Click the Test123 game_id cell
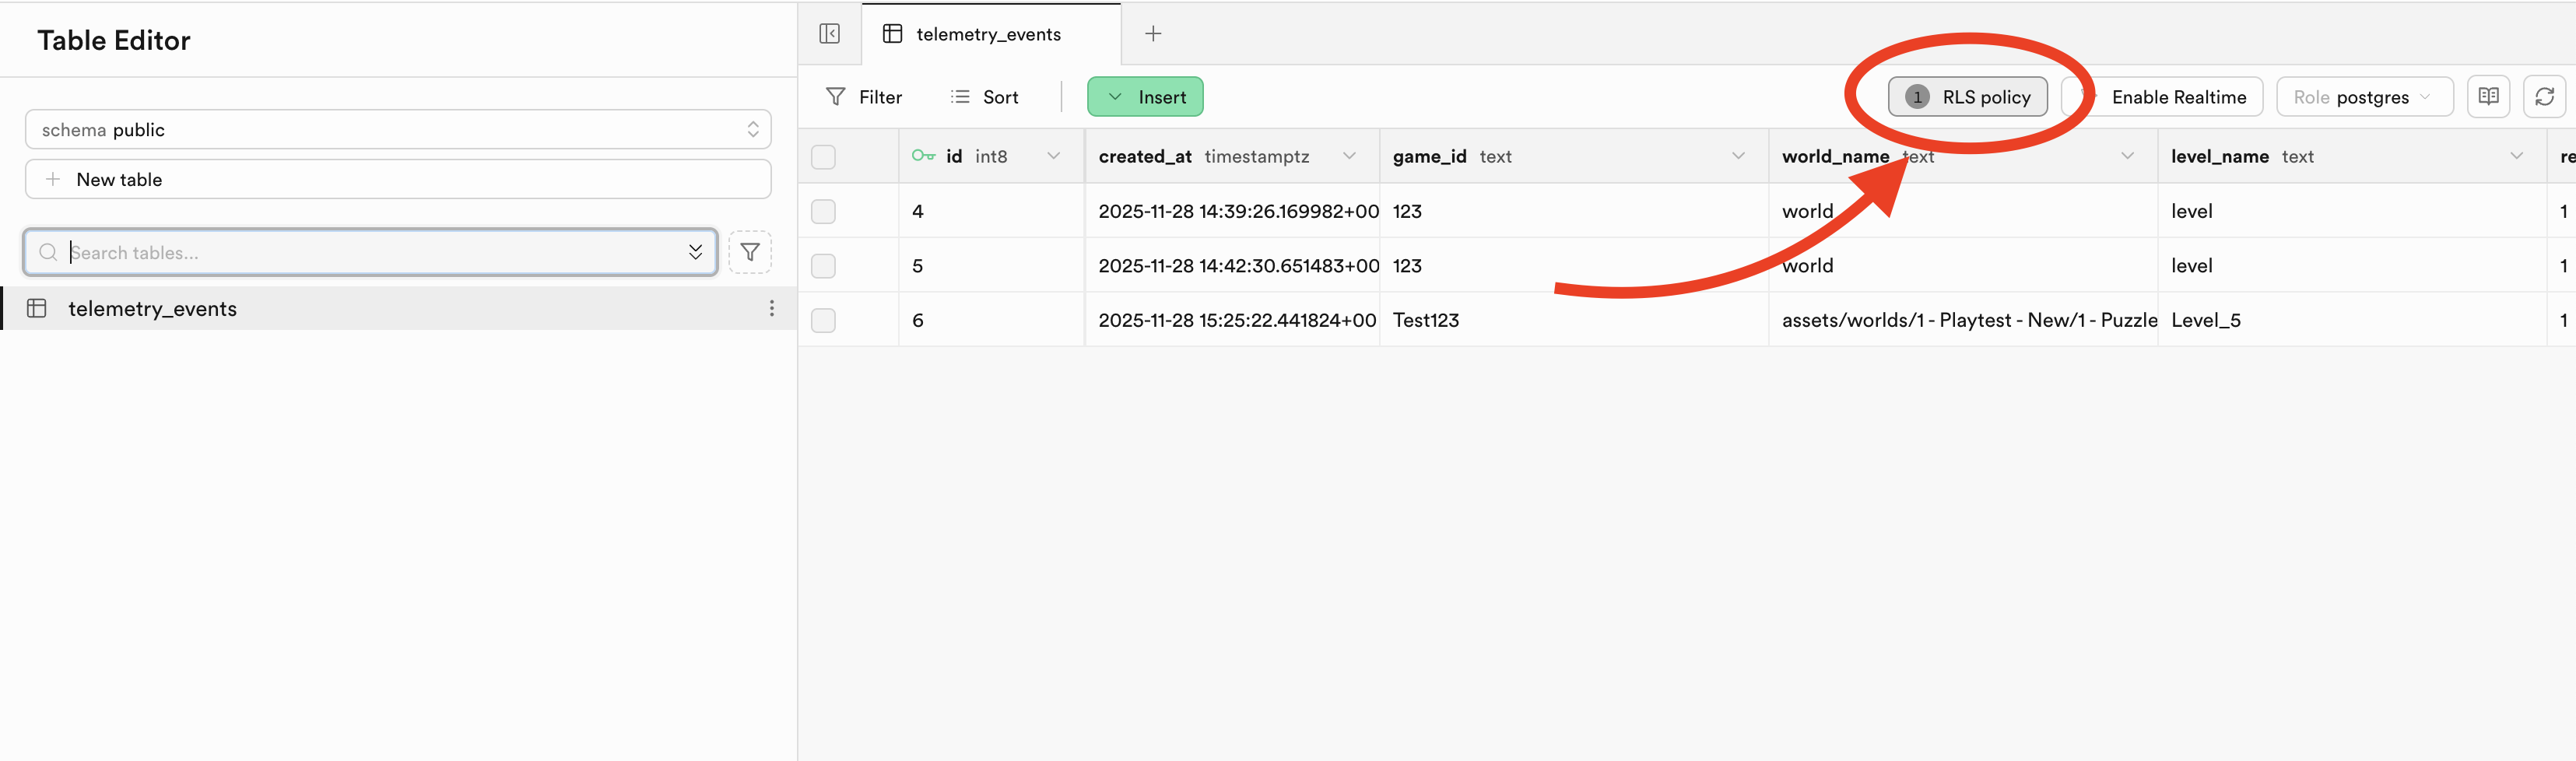 [x=1574, y=320]
